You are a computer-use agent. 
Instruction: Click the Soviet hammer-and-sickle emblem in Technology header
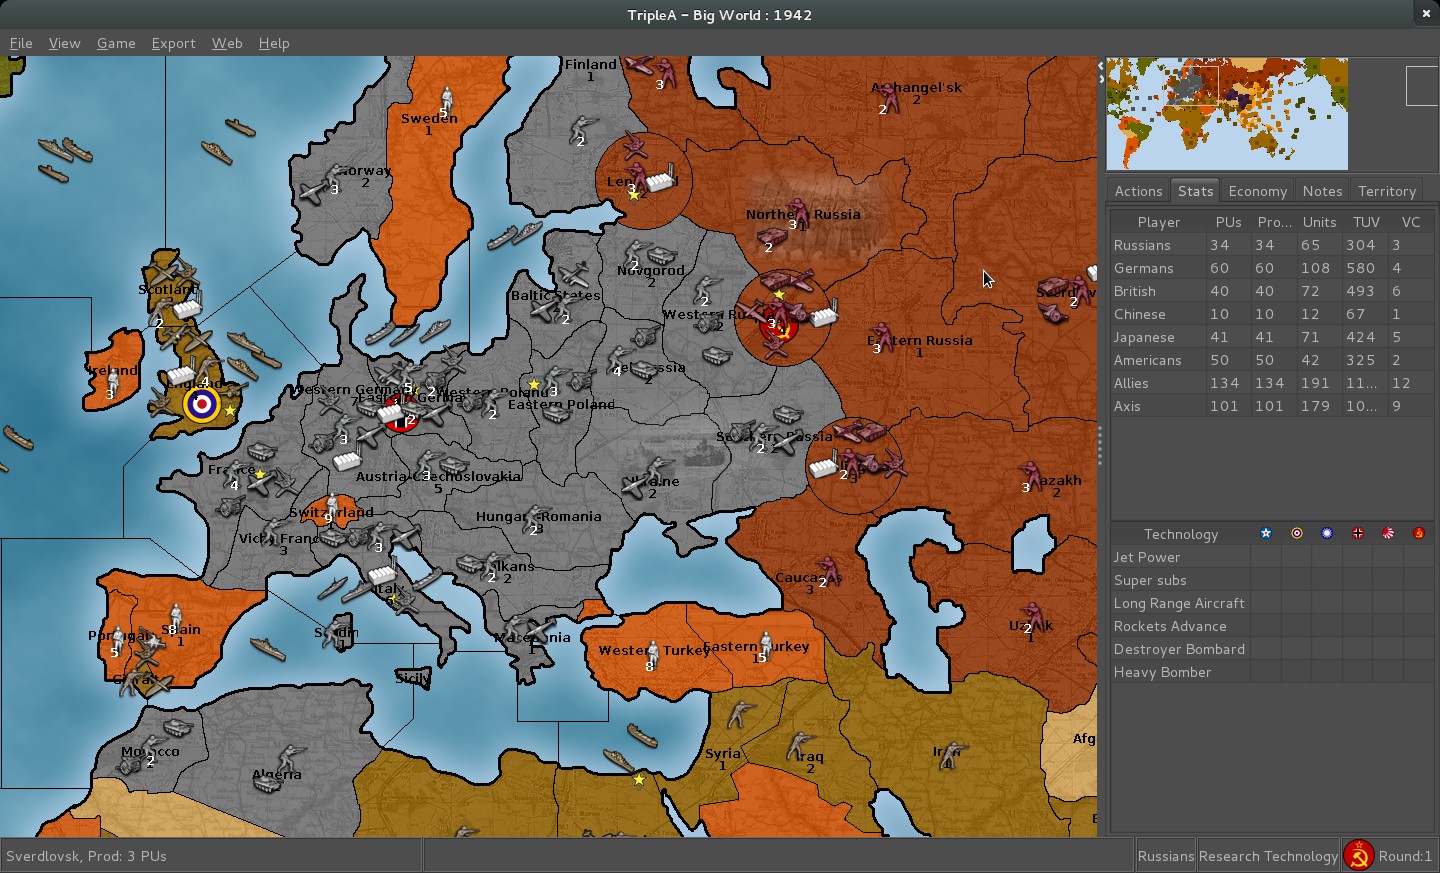coord(1418,533)
